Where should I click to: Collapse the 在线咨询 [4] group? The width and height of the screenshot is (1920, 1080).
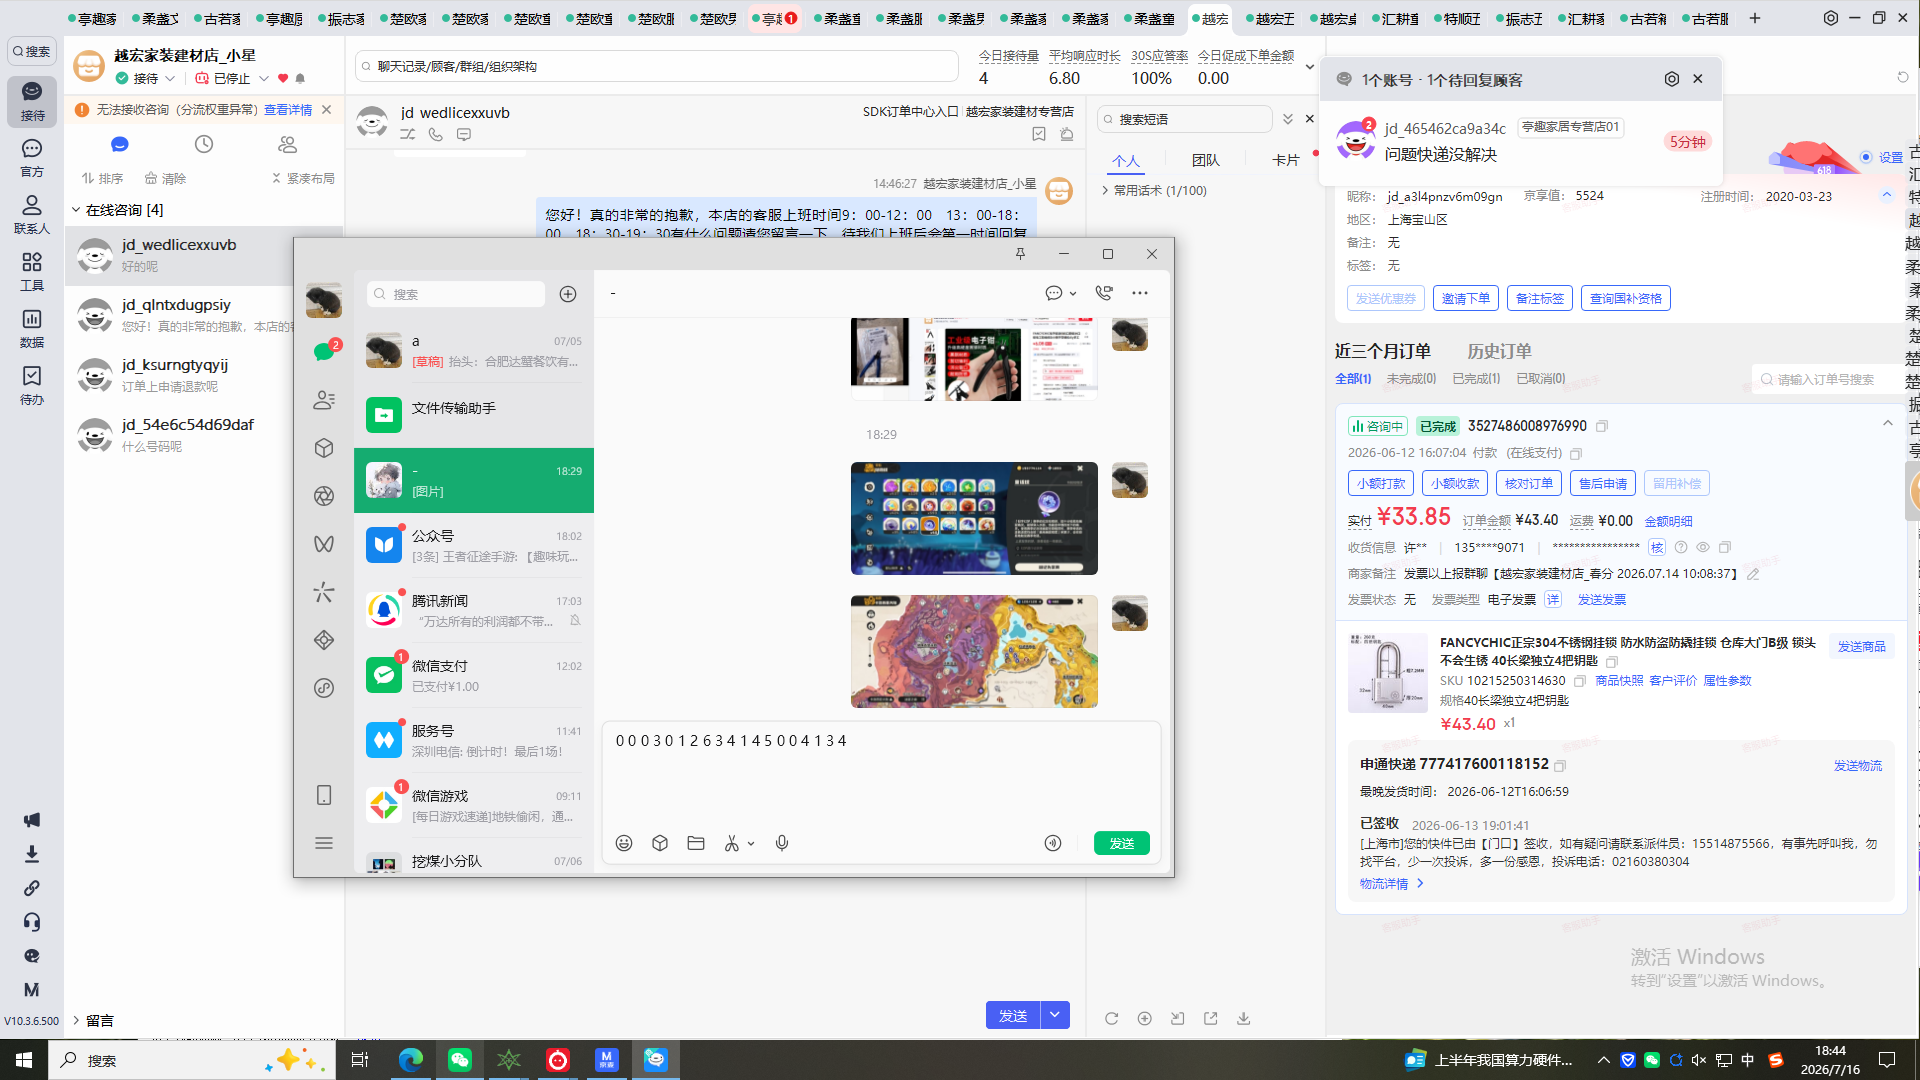coord(76,210)
